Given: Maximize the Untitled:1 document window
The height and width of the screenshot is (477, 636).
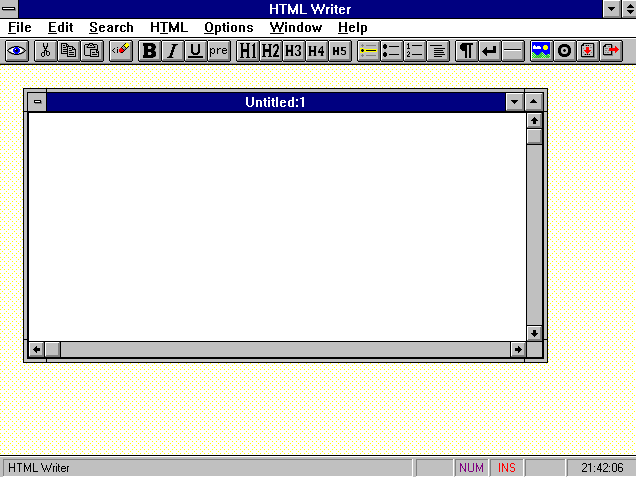Looking at the screenshot, I should 533,102.
